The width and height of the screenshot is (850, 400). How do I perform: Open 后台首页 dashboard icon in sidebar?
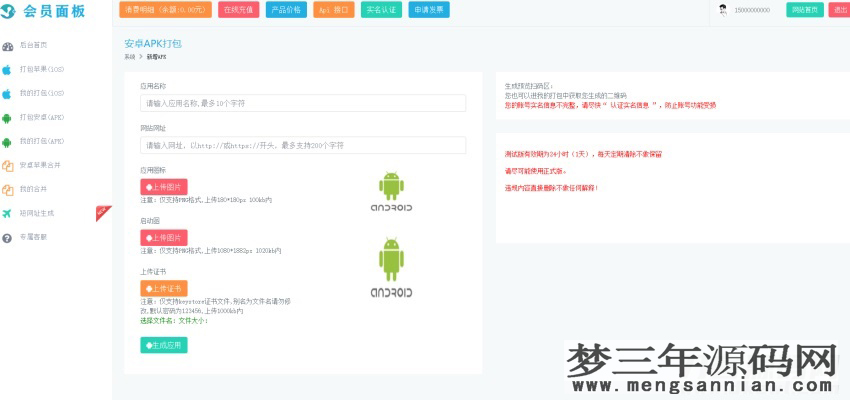7,46
